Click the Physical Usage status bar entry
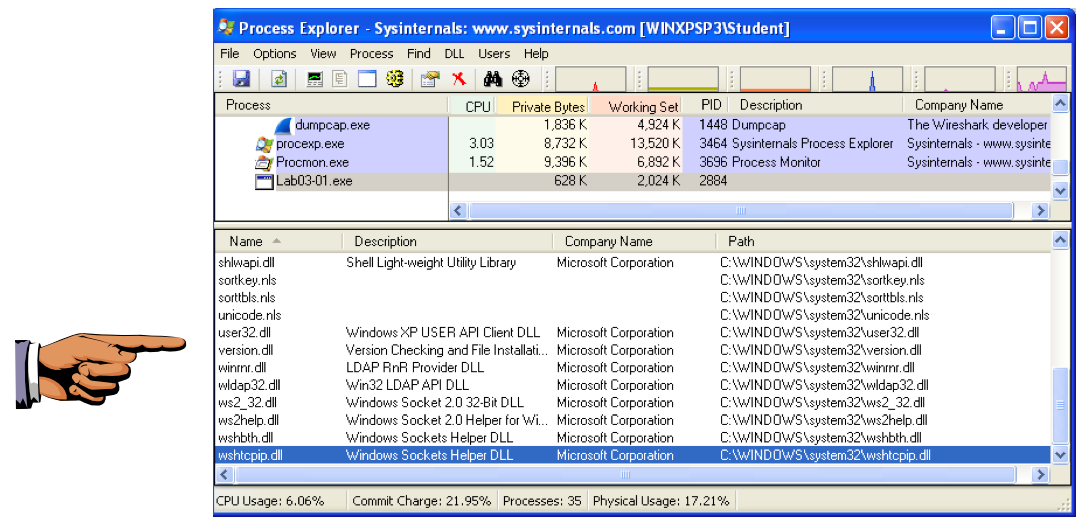The height and width of the screenshot is (528, 1083). [x=661, y=501]
